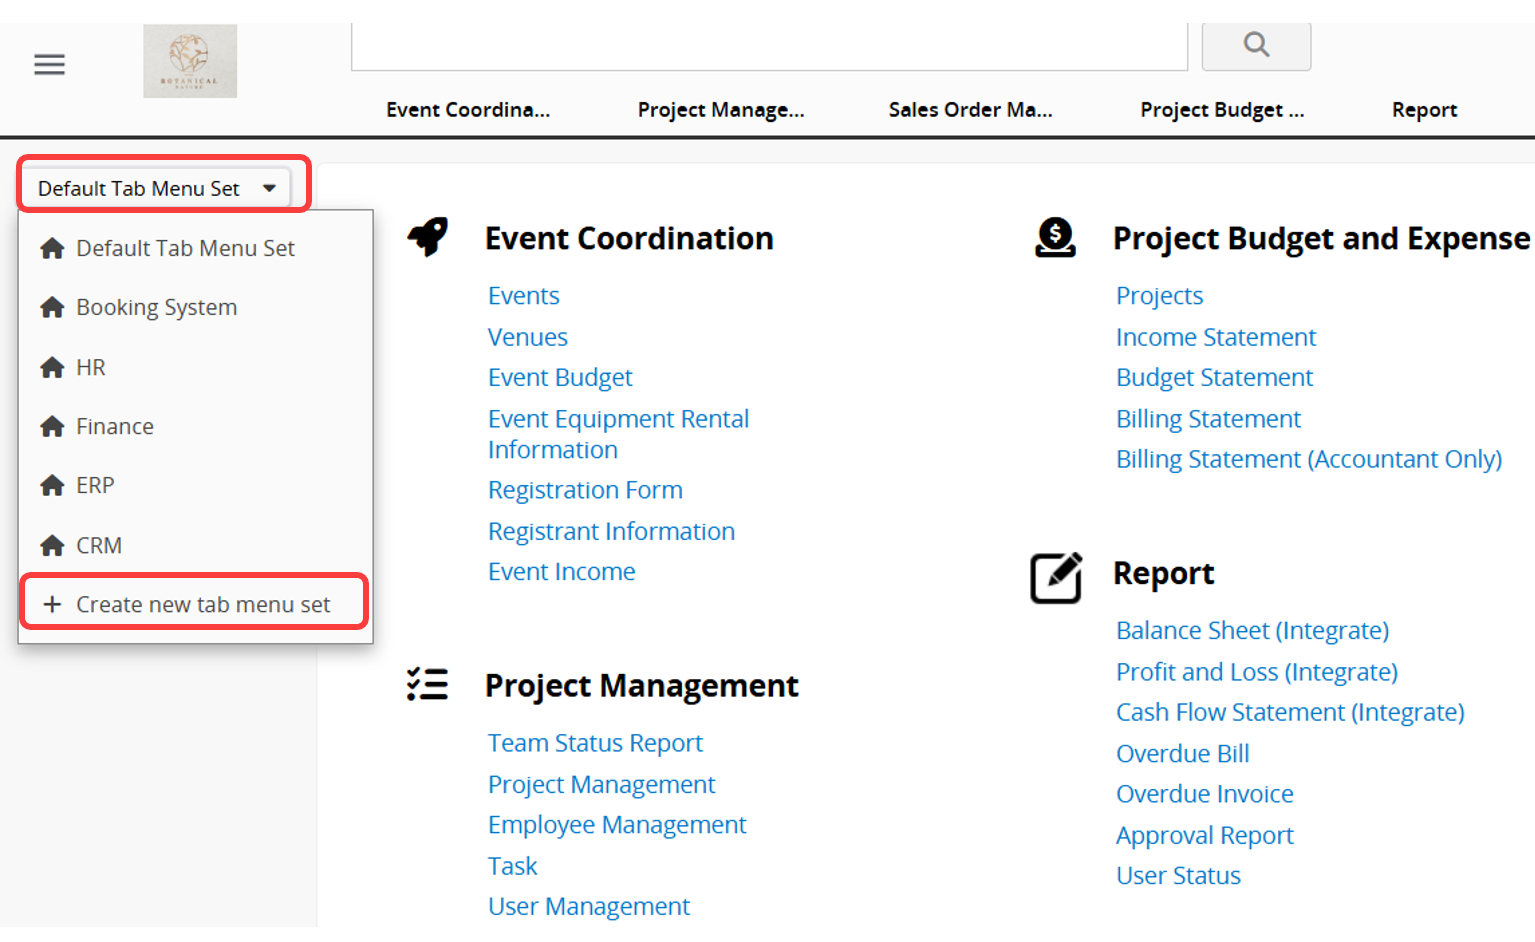This screenshot has height=942, width=1535.
Task: Click the Report edit pencil icon
Action: 1056,577
